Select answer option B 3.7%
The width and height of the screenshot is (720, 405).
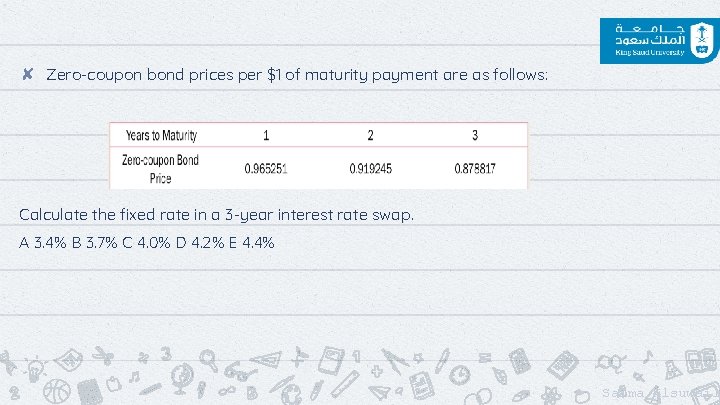point(97,243)
